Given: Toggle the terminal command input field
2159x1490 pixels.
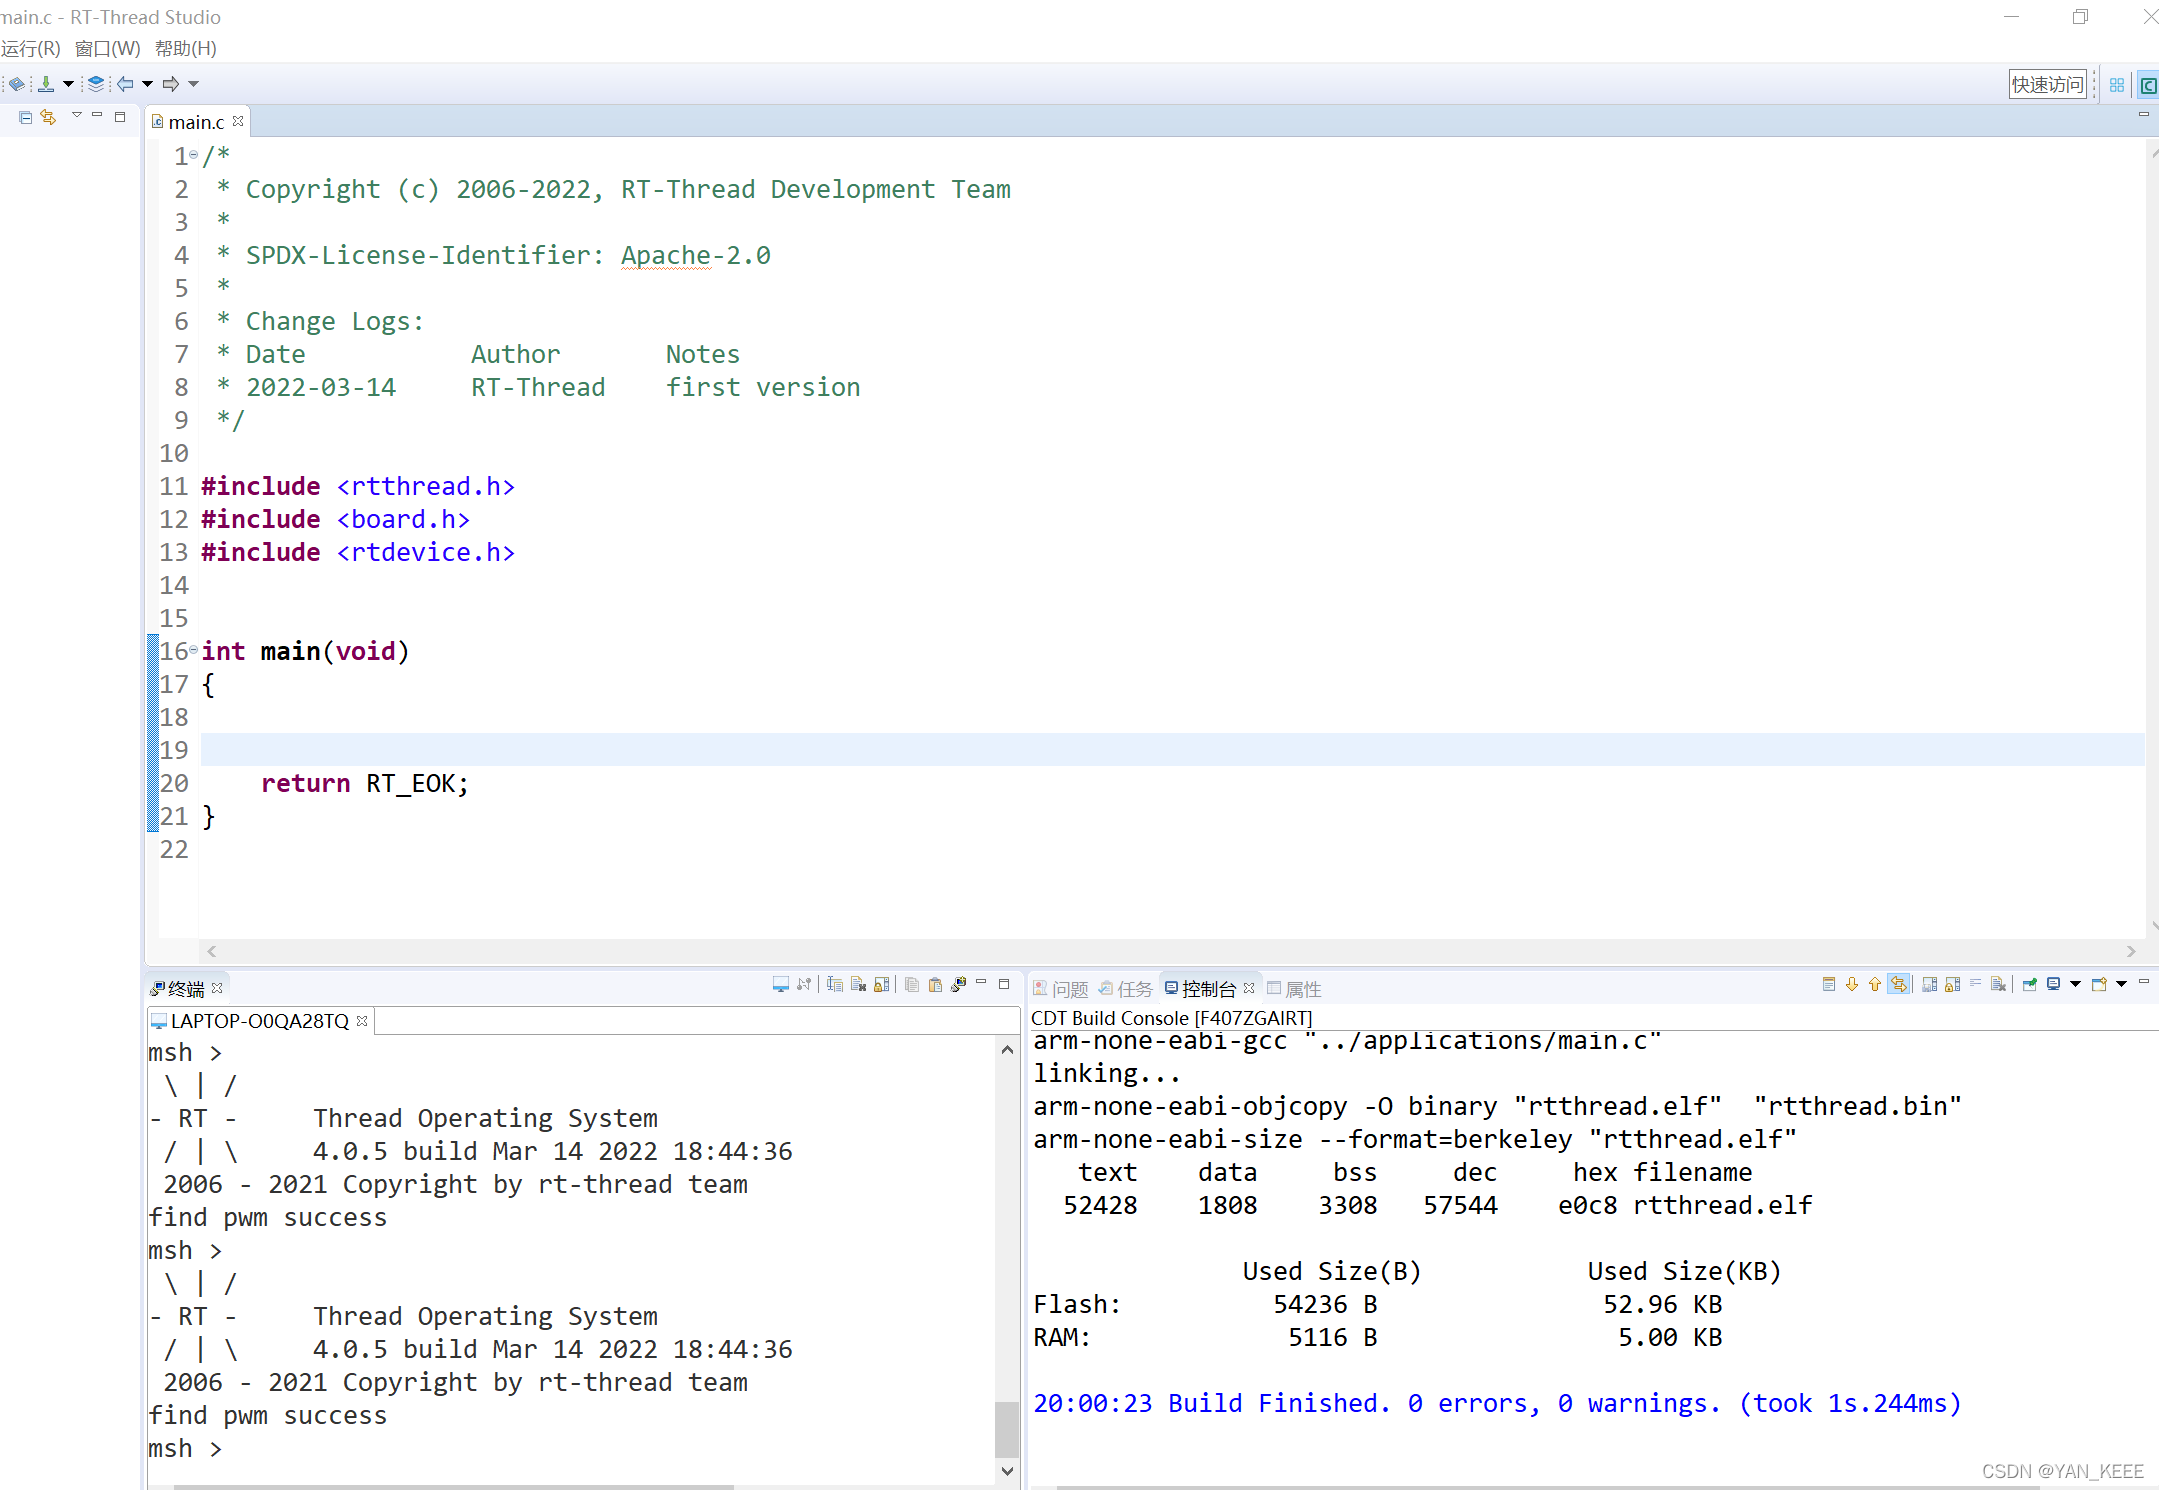Looking at the screenshot, I should pyautogui.click(x=834, y=984).
